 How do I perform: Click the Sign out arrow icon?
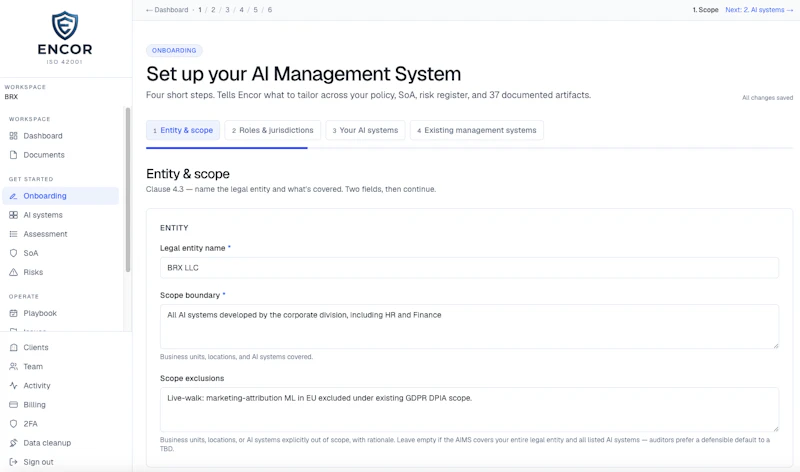pyautogui.click(x=13, y=462)
